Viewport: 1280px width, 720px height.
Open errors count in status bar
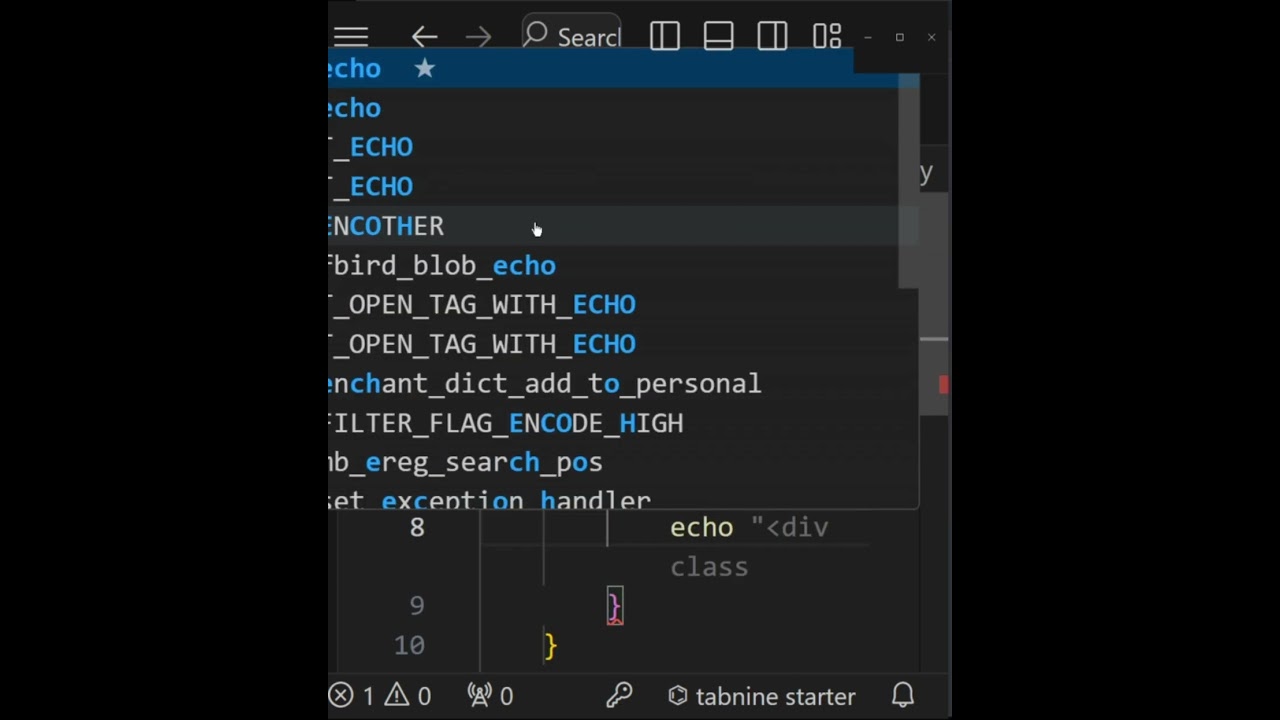click(352, 696)
